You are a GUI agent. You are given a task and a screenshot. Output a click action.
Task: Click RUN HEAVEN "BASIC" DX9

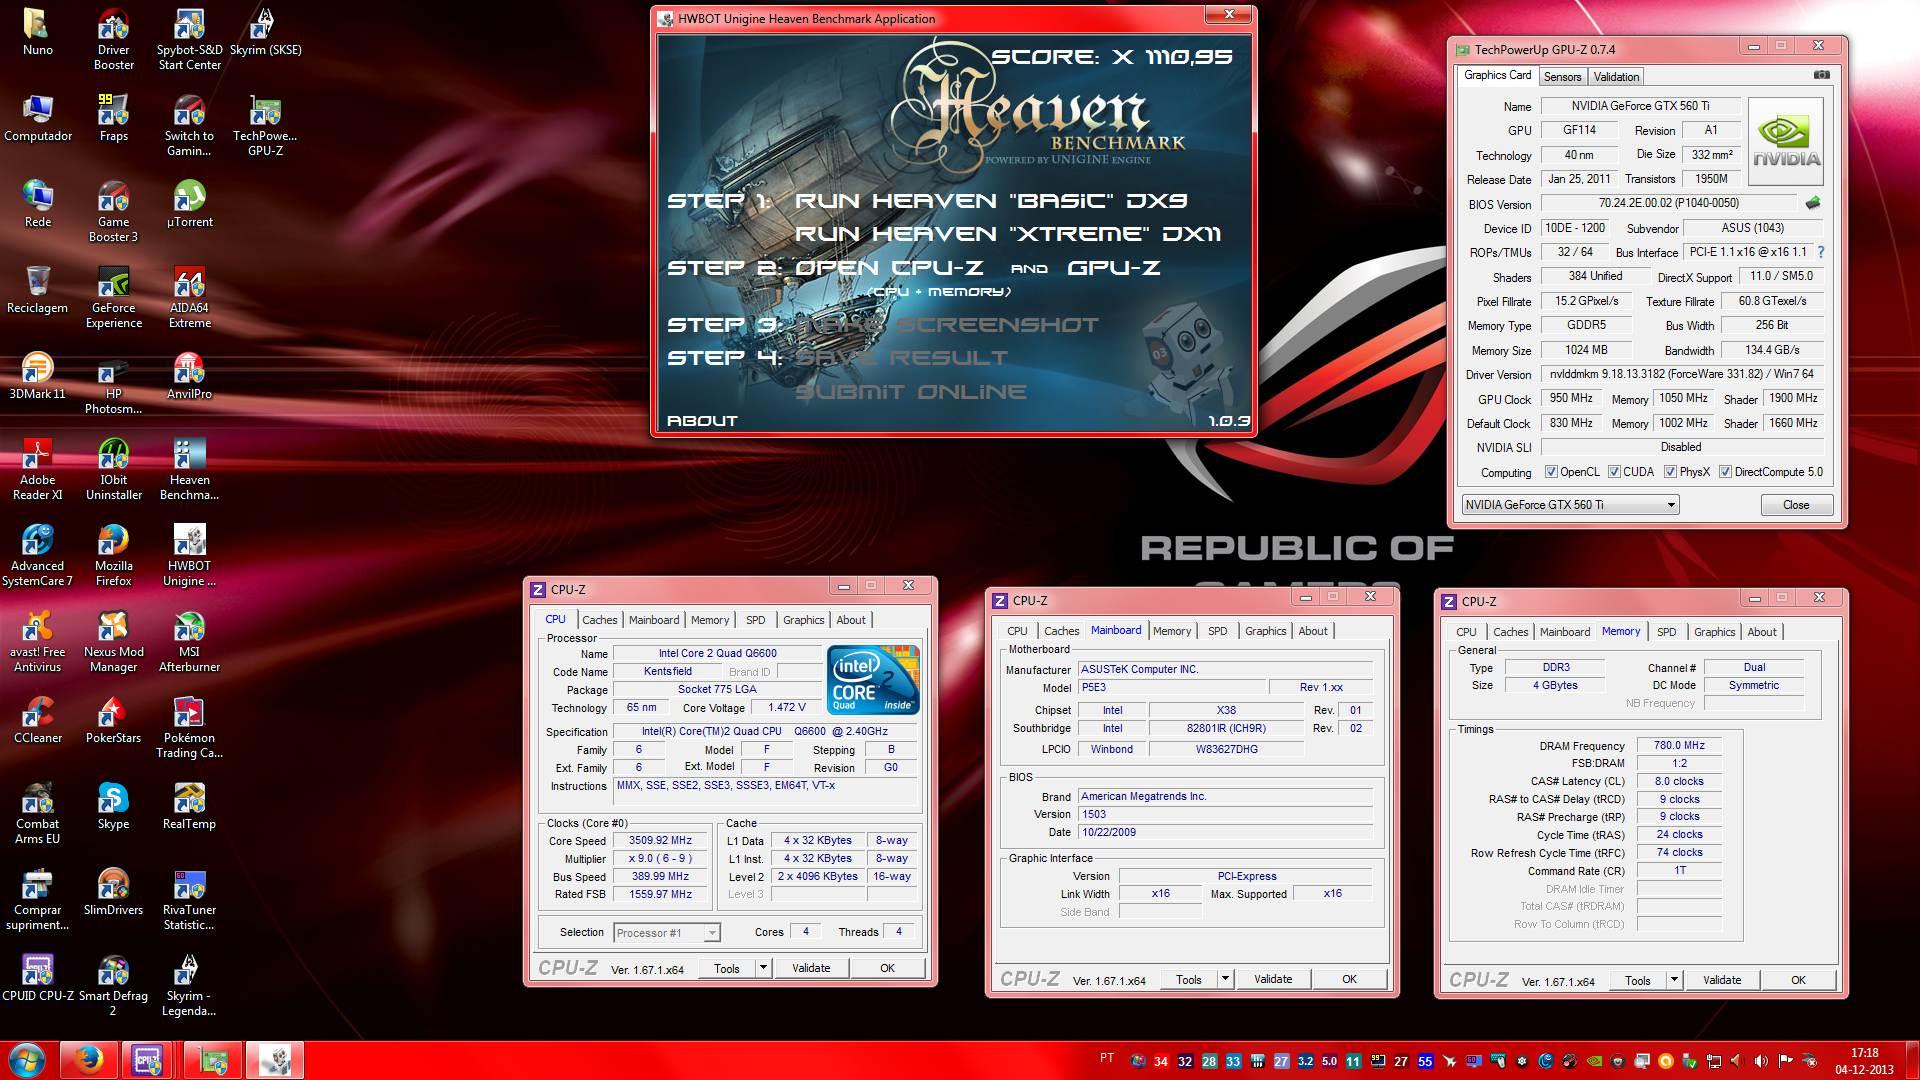click(x=991, y=200)
